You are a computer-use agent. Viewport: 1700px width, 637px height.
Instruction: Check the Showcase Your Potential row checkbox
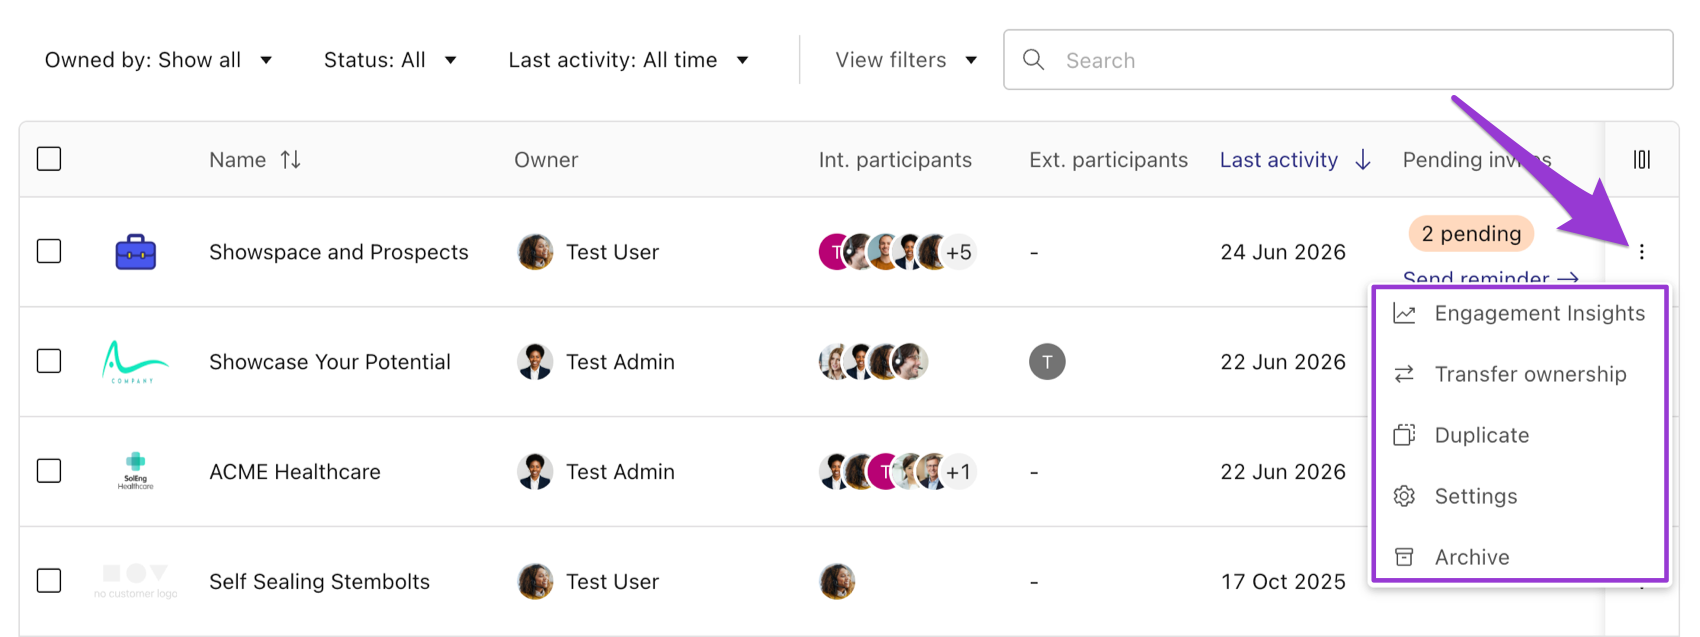coord(49,361)
